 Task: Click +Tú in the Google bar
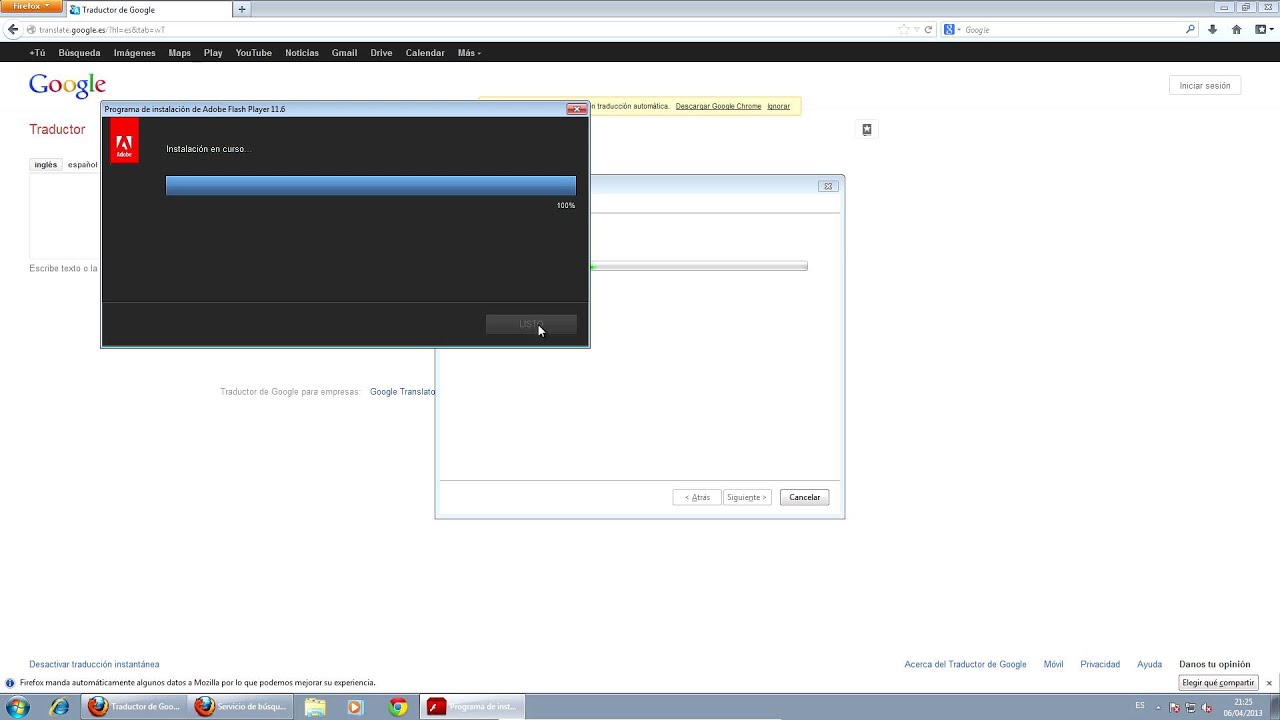(37, 53)
